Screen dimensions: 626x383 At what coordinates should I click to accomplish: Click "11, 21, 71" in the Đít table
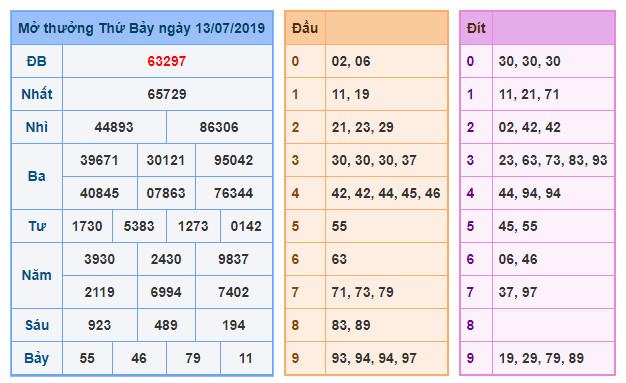pos(529,94)
